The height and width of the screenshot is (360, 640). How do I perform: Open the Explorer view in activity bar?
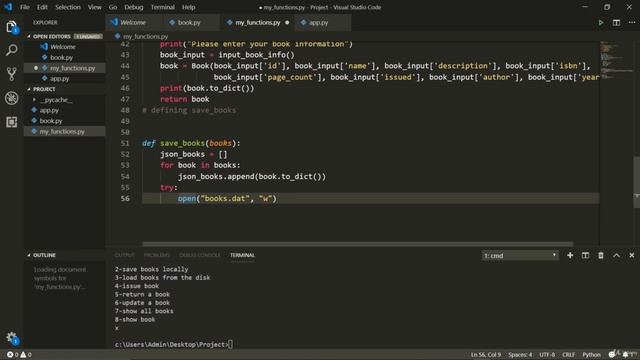coord(11,27)
